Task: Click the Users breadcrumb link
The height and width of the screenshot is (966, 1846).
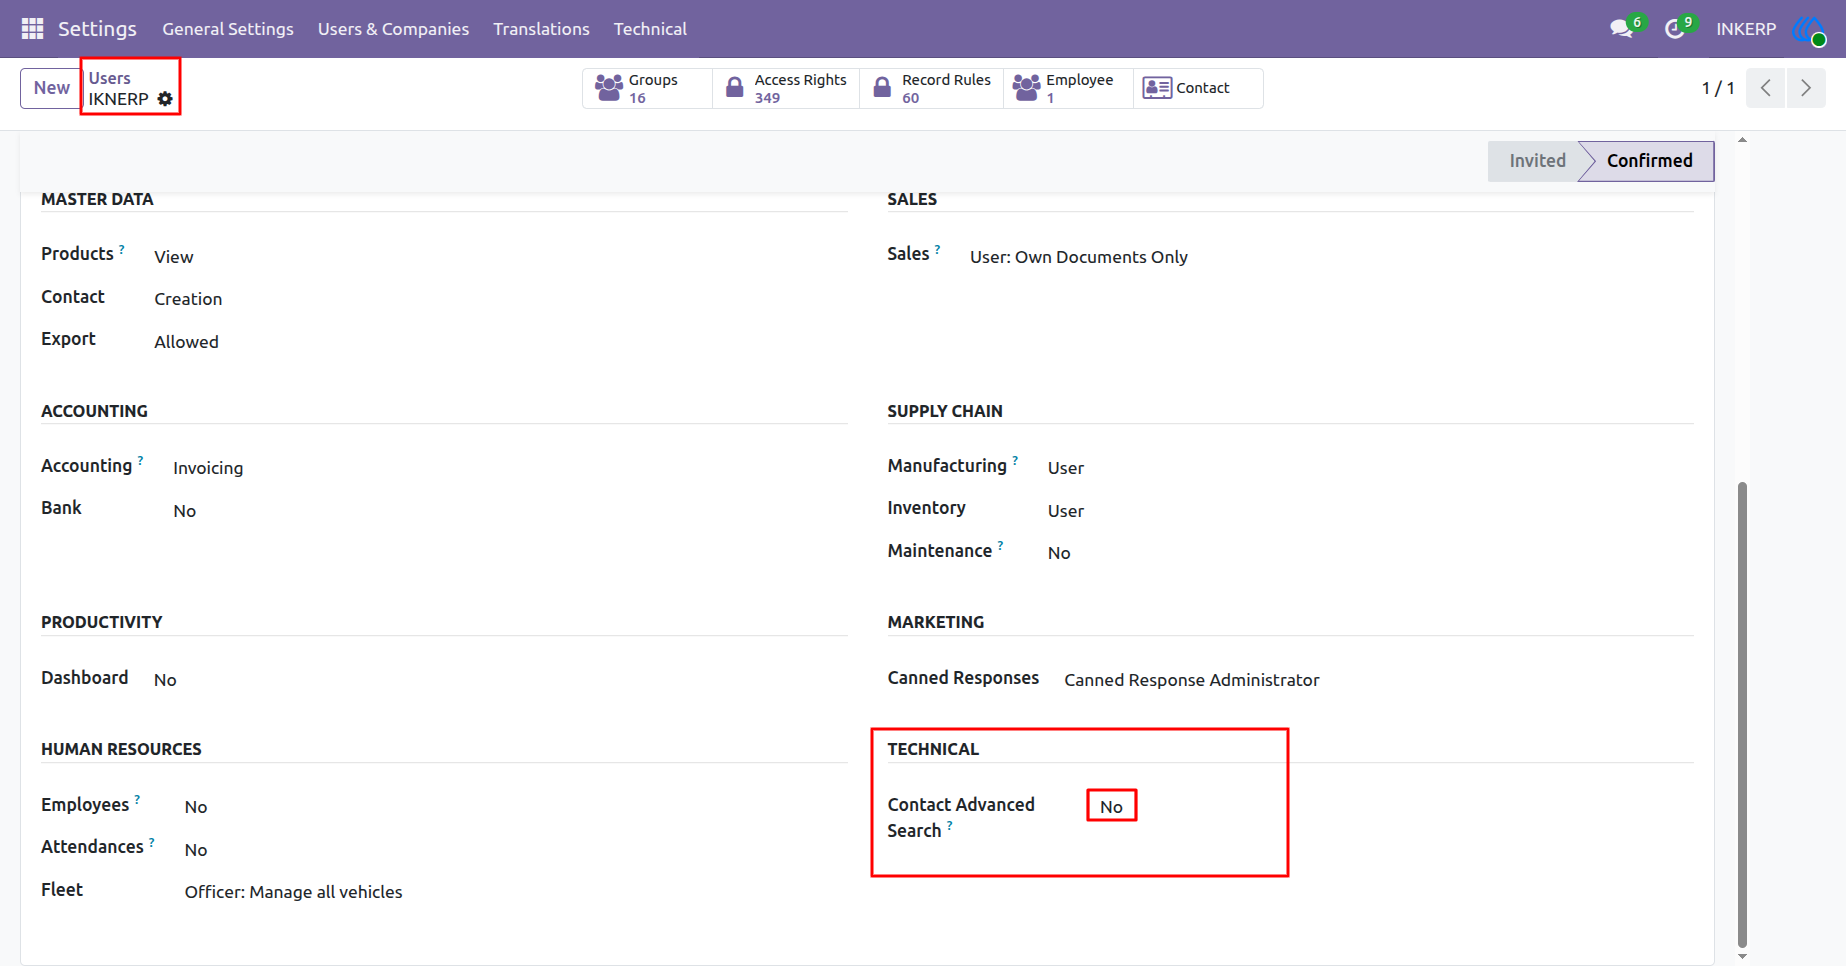Action: pos(110,78)
